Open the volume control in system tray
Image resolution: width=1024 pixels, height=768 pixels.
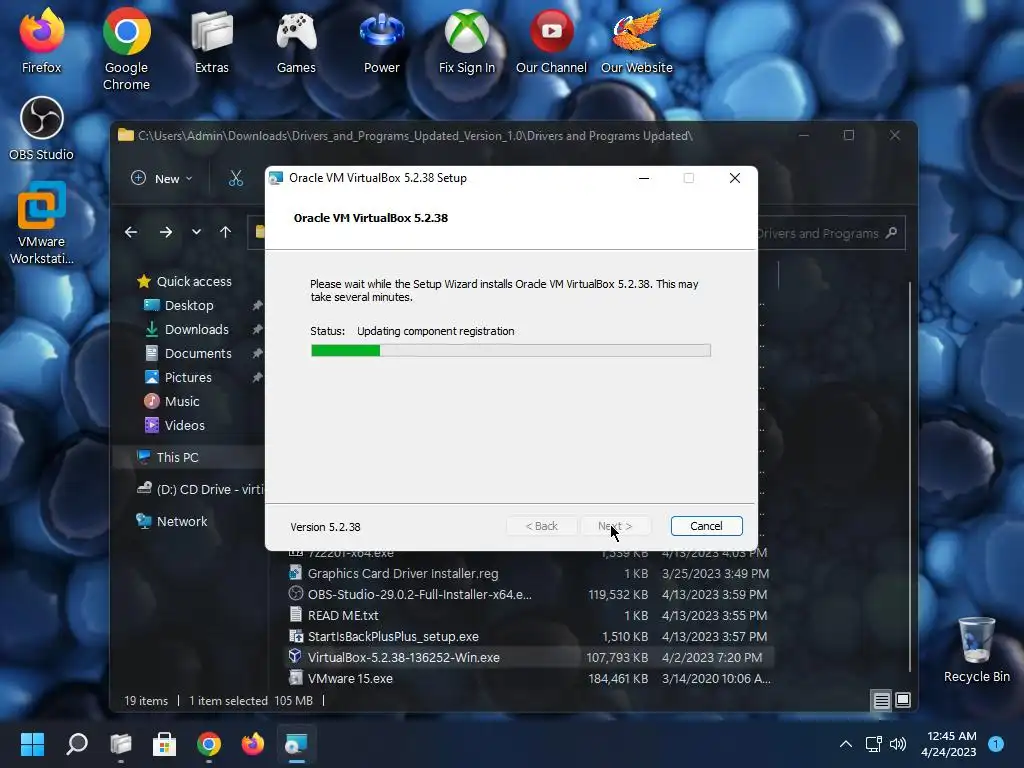tap(899, 744)
